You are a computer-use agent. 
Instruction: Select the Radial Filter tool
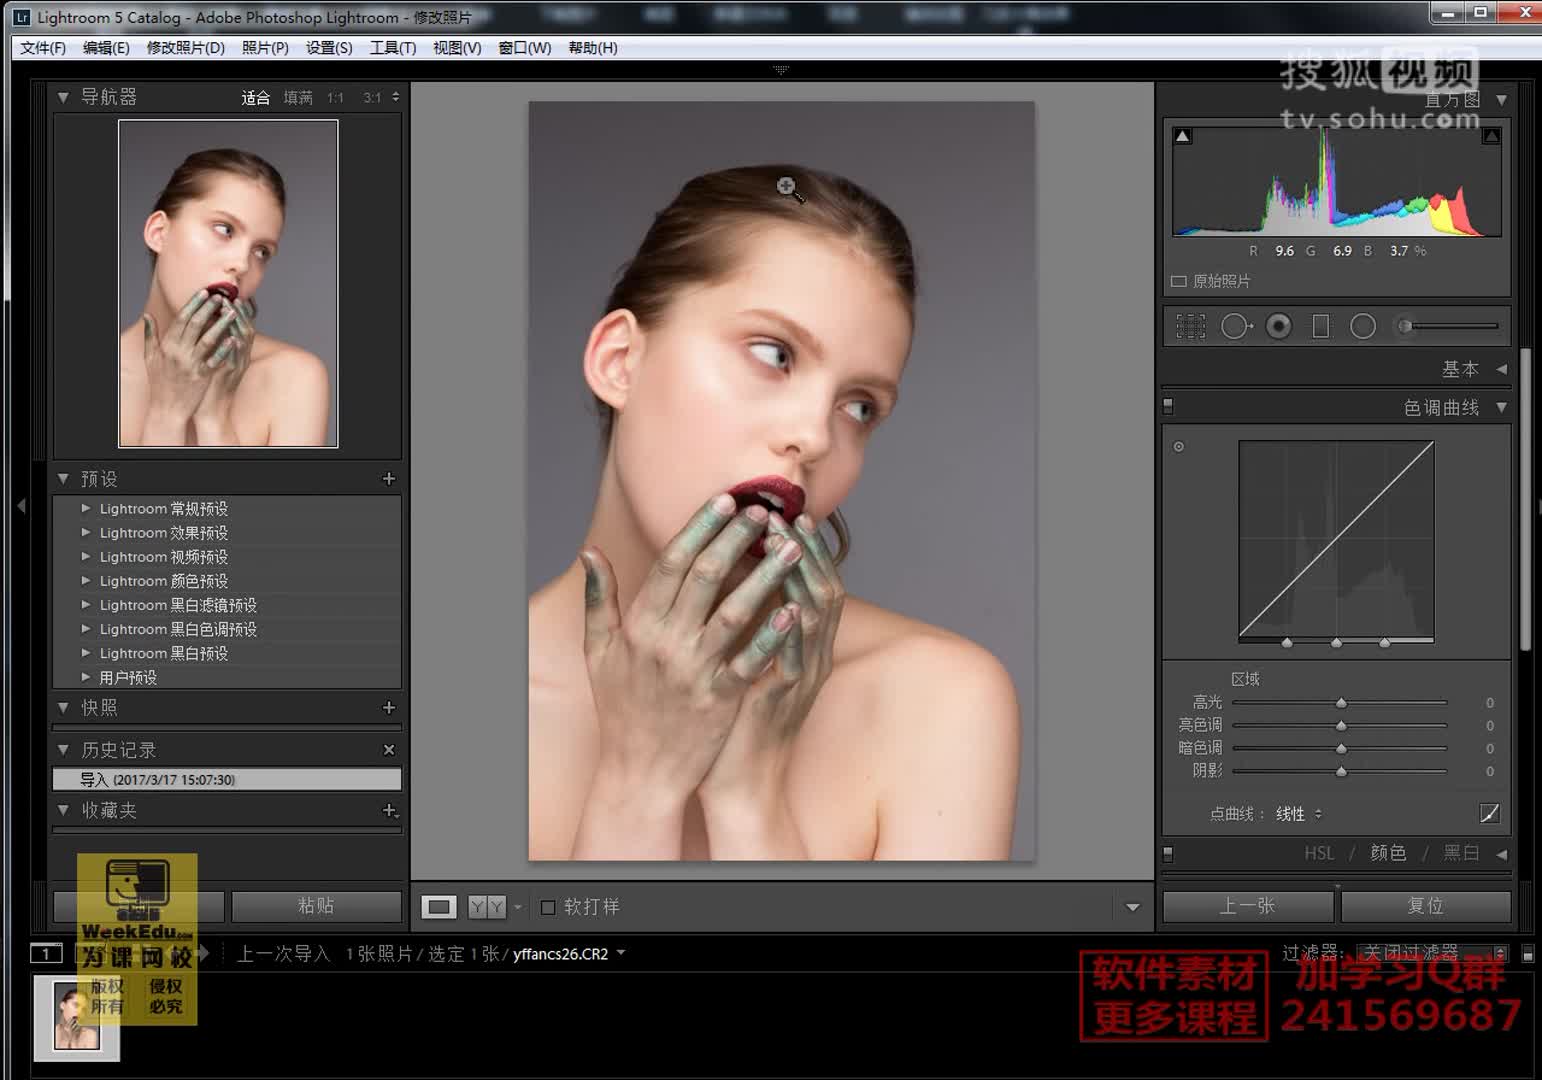pos(1363,327)
